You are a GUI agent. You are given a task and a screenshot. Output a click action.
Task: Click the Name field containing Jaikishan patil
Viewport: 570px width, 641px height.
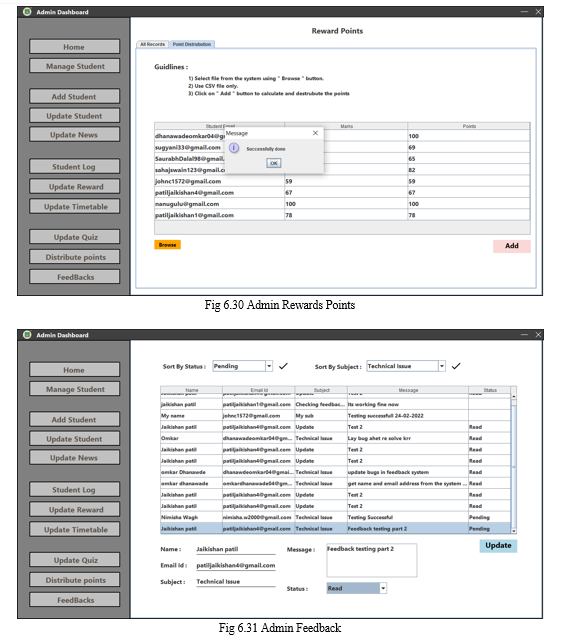236,549
